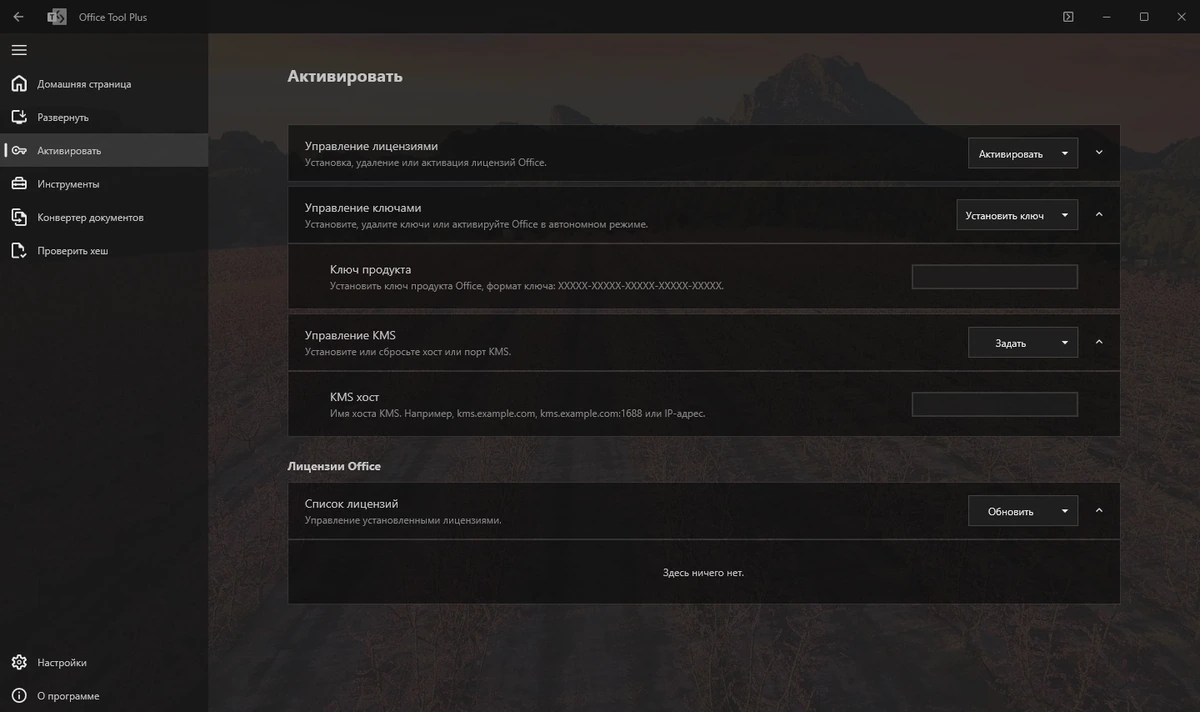Click the Office Tool Plus logo icon

(57, 17)
